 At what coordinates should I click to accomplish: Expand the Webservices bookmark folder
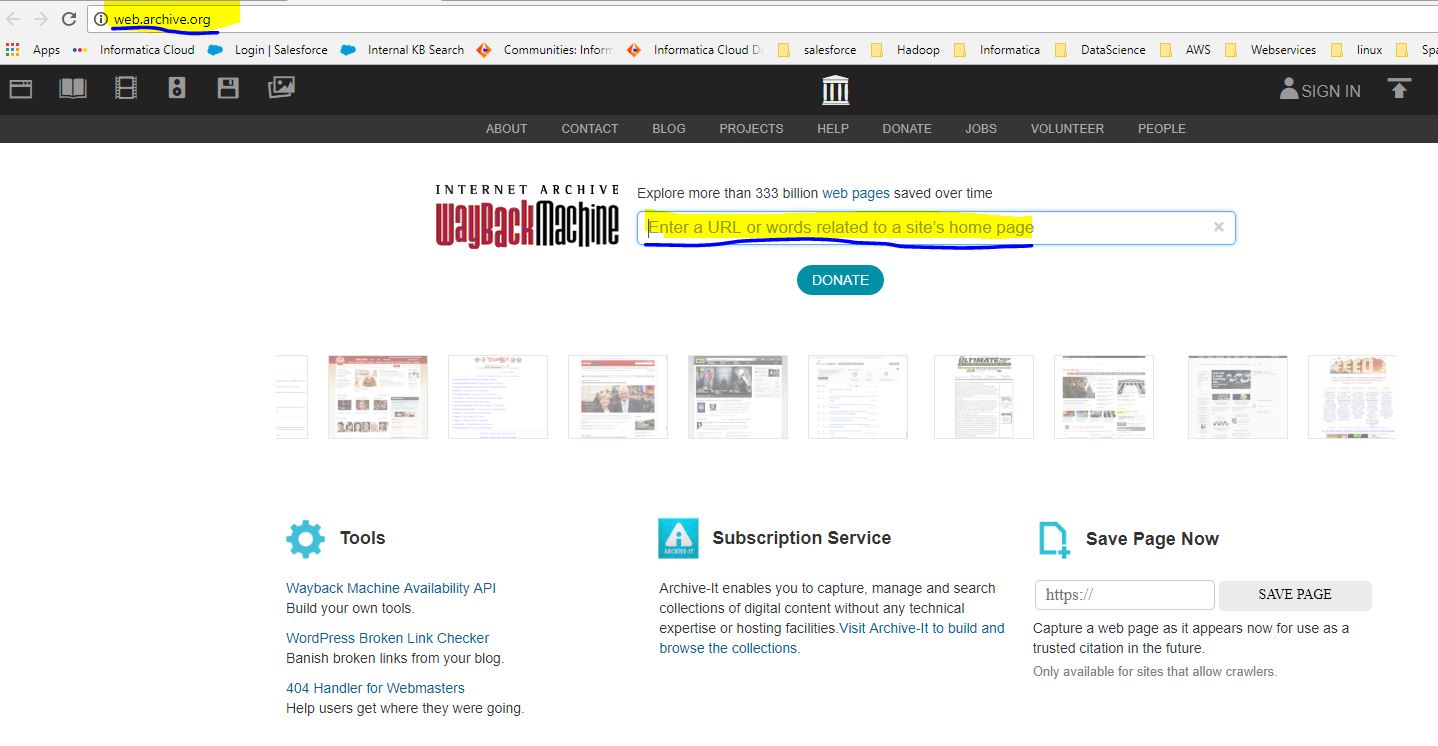coord(1270,49)
